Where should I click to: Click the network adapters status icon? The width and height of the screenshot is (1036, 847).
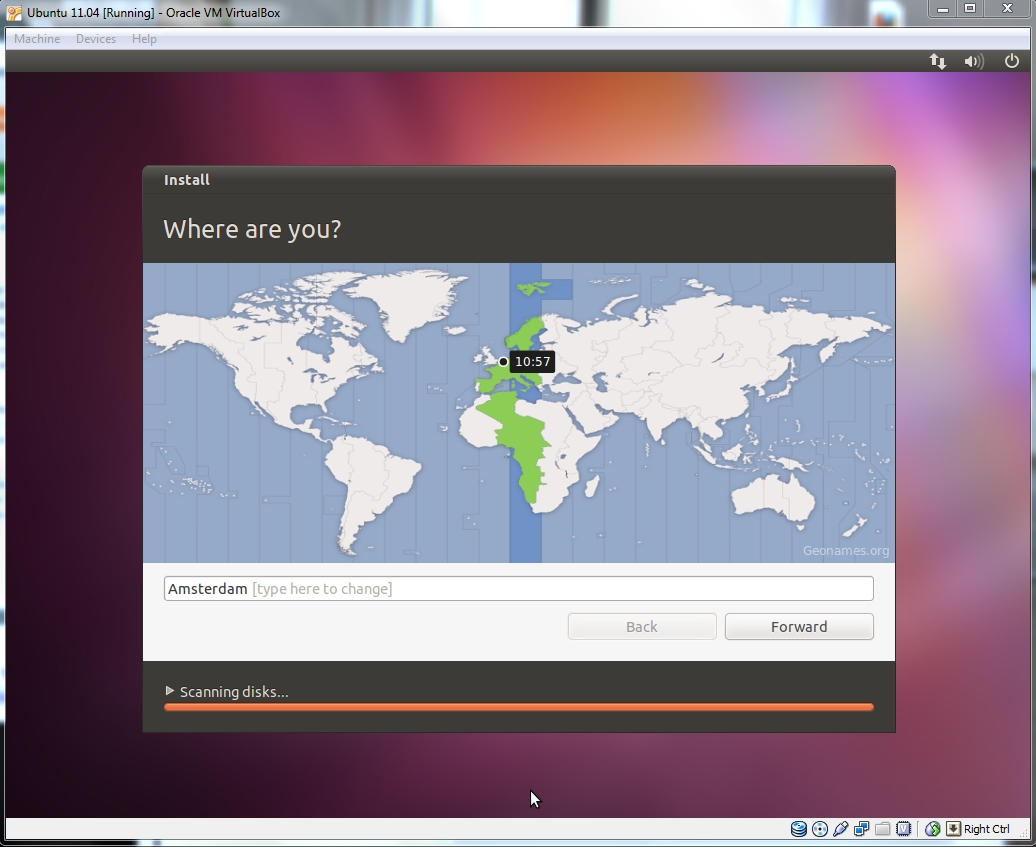862,829
